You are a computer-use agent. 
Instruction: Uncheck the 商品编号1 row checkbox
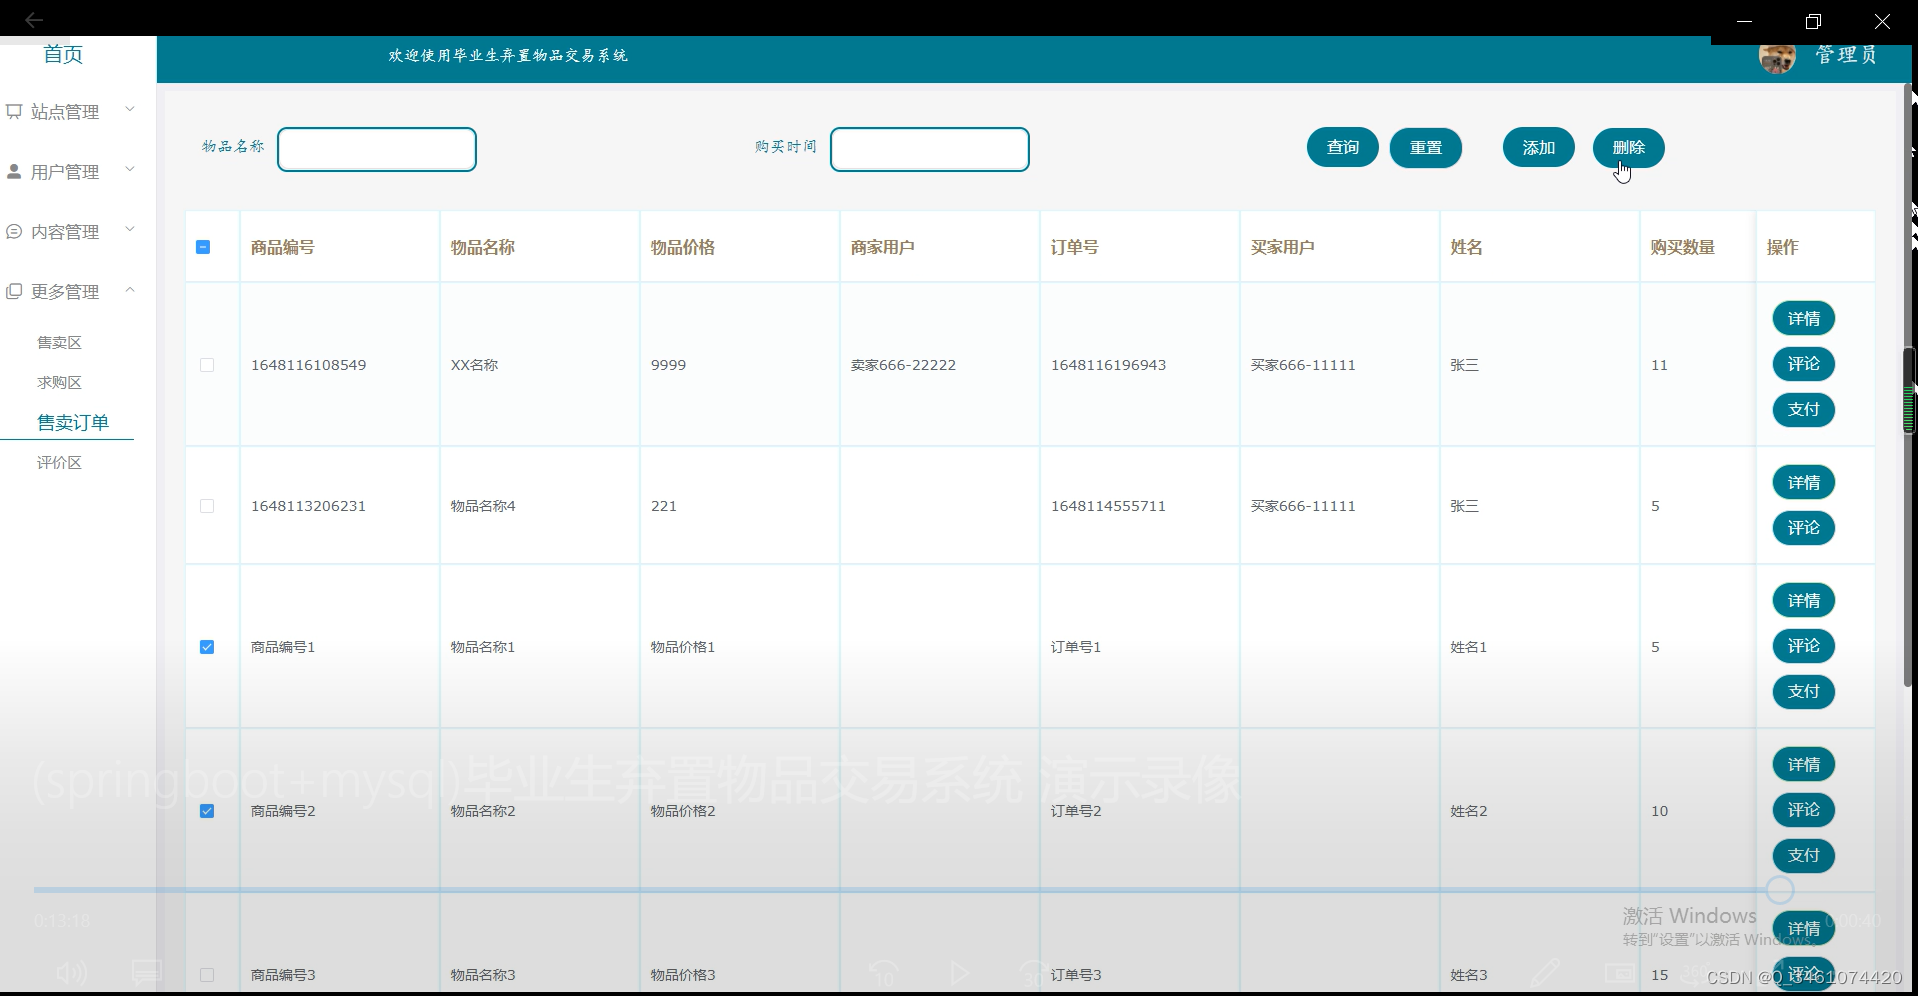pos(207,647)
